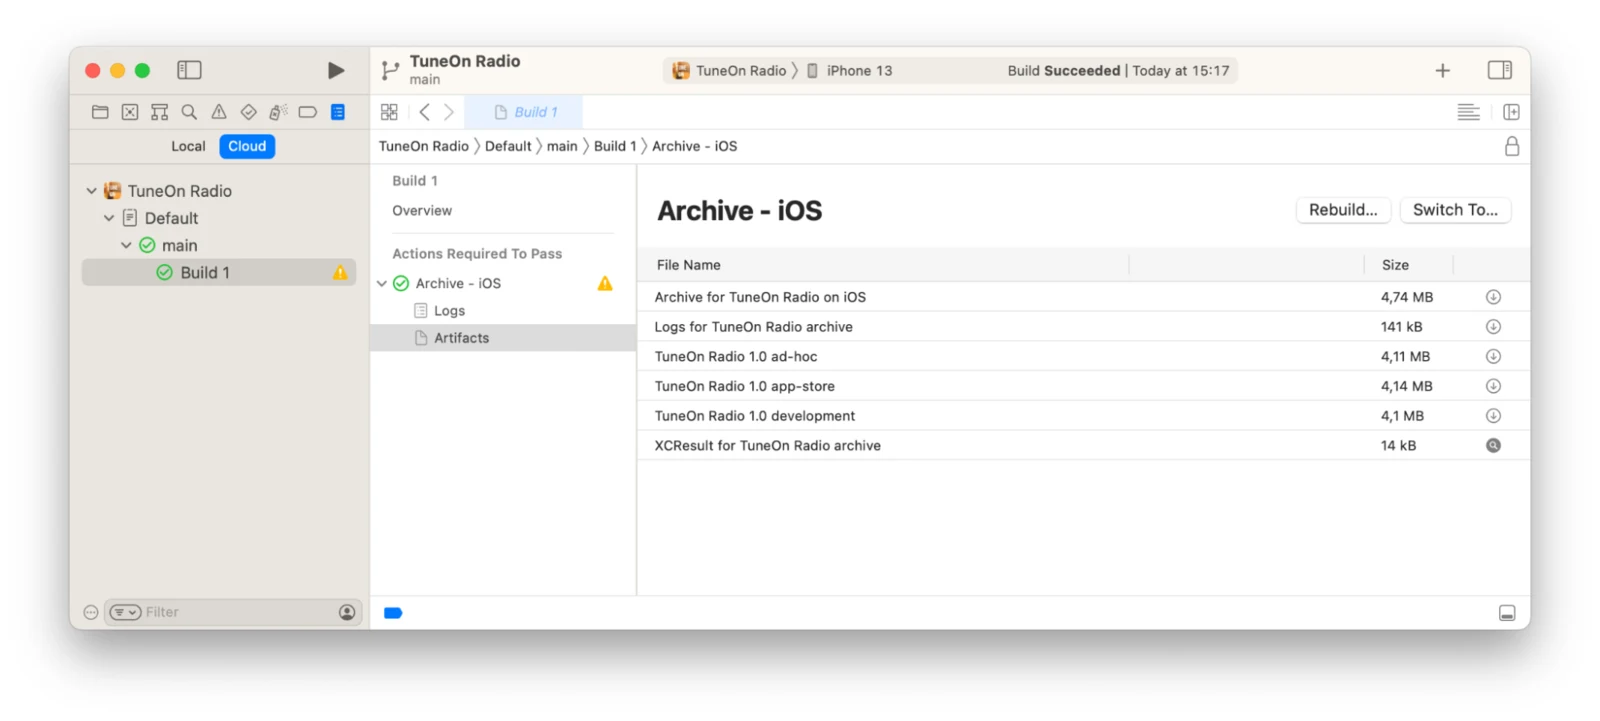
Task: Download Archive for TuneOn Radio on iOS
Action: point(1493,297)
